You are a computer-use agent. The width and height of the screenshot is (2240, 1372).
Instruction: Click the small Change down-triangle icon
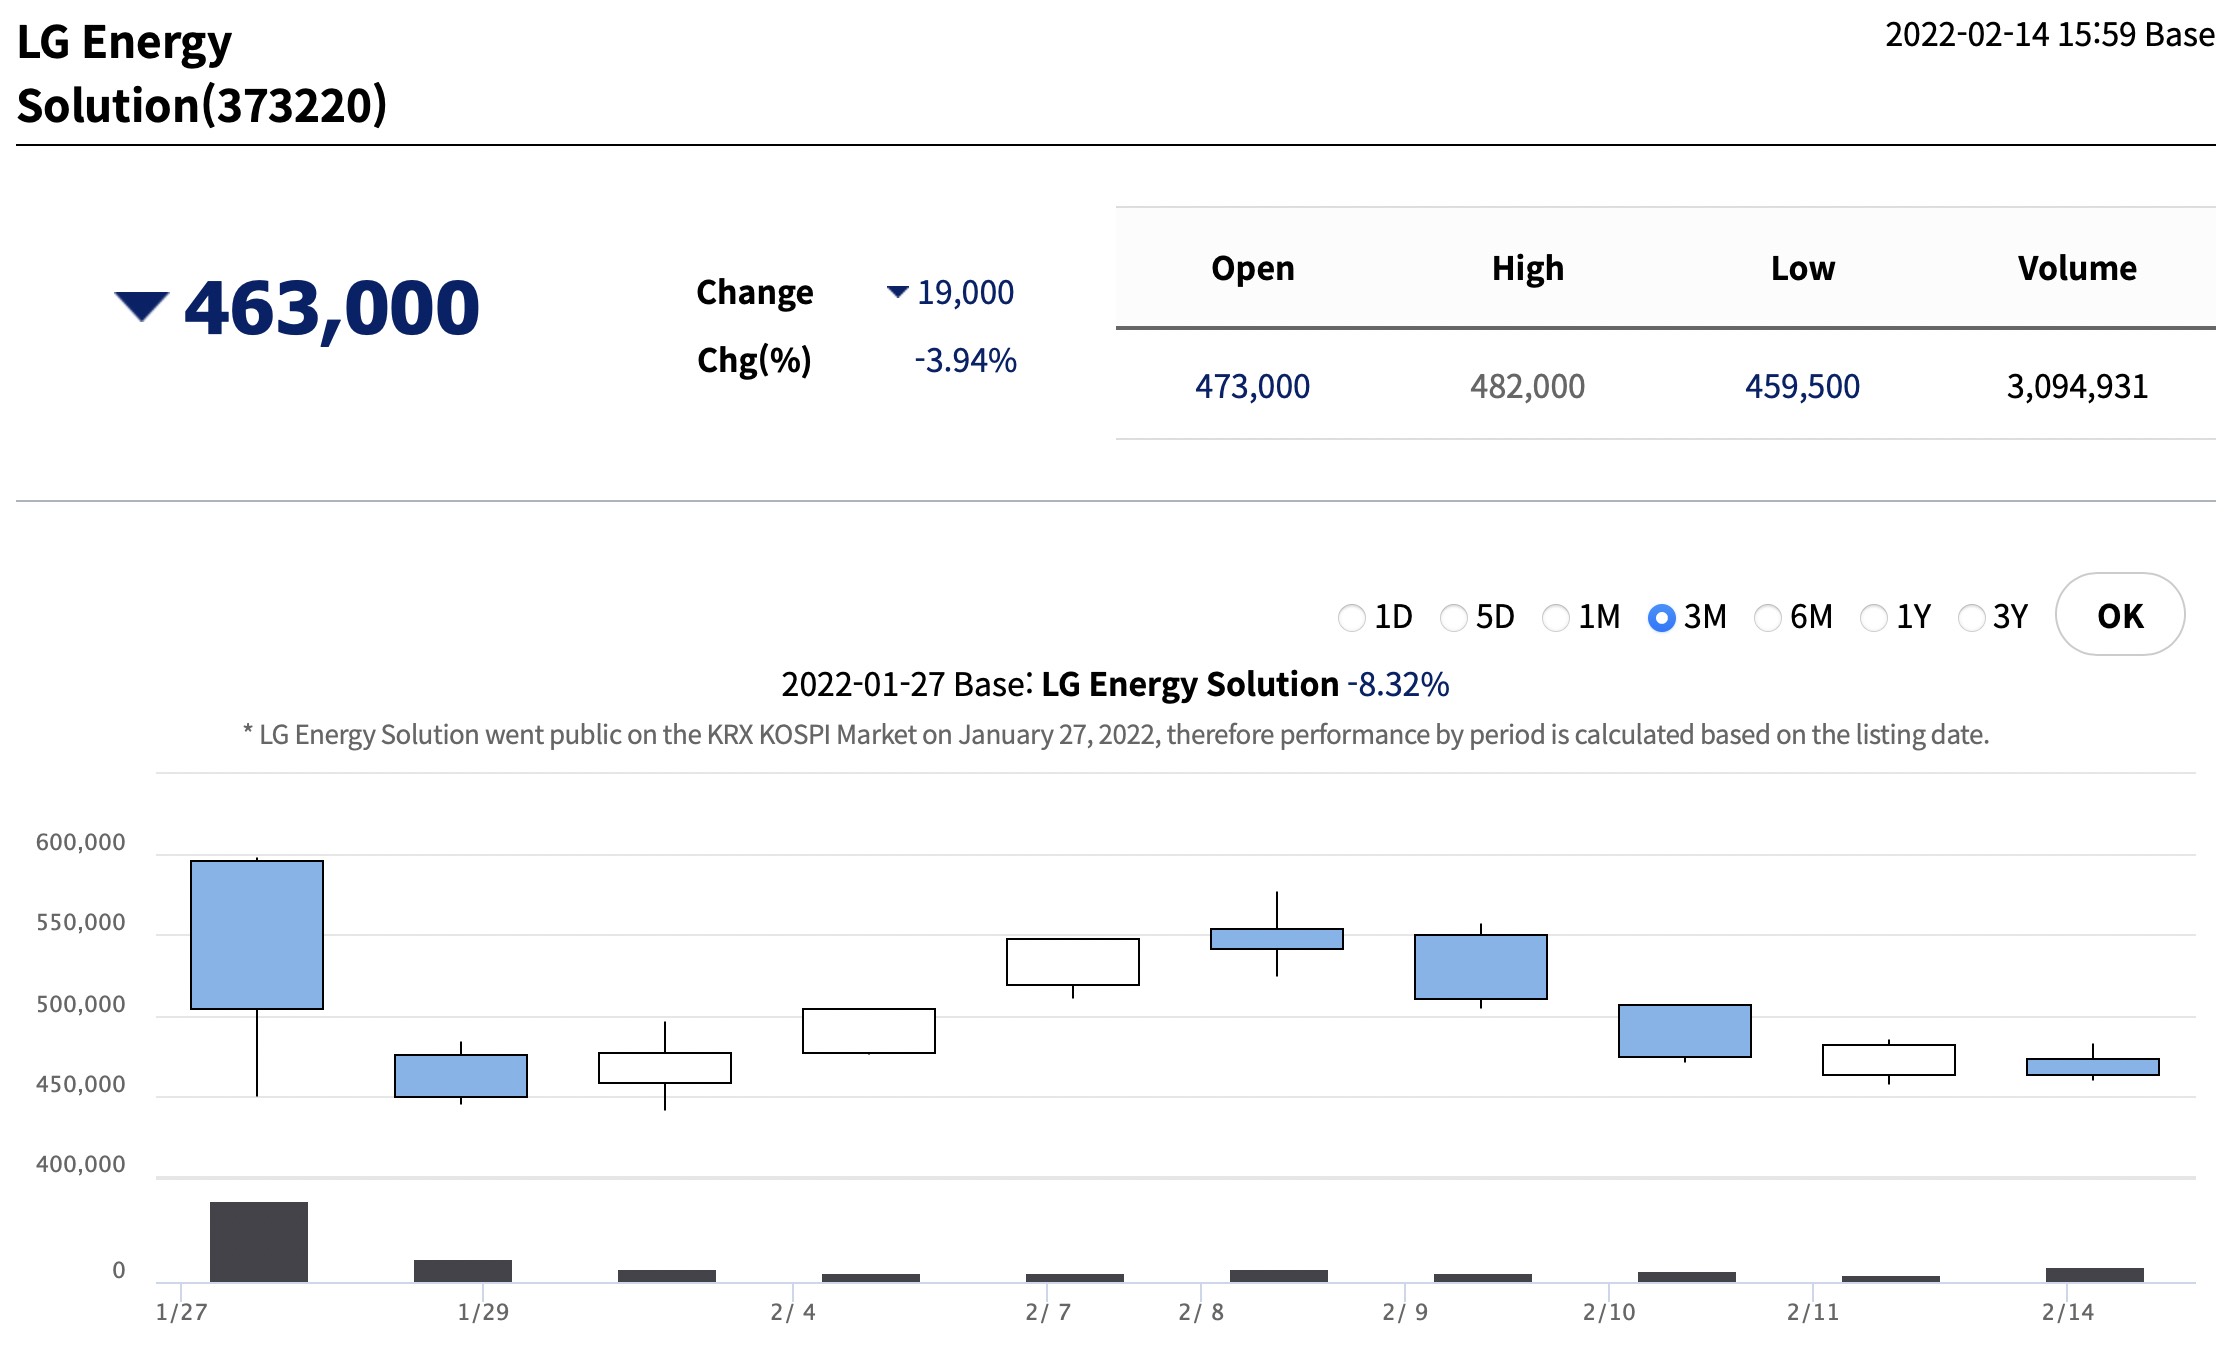pyautogui.click(x=897, y=292)
